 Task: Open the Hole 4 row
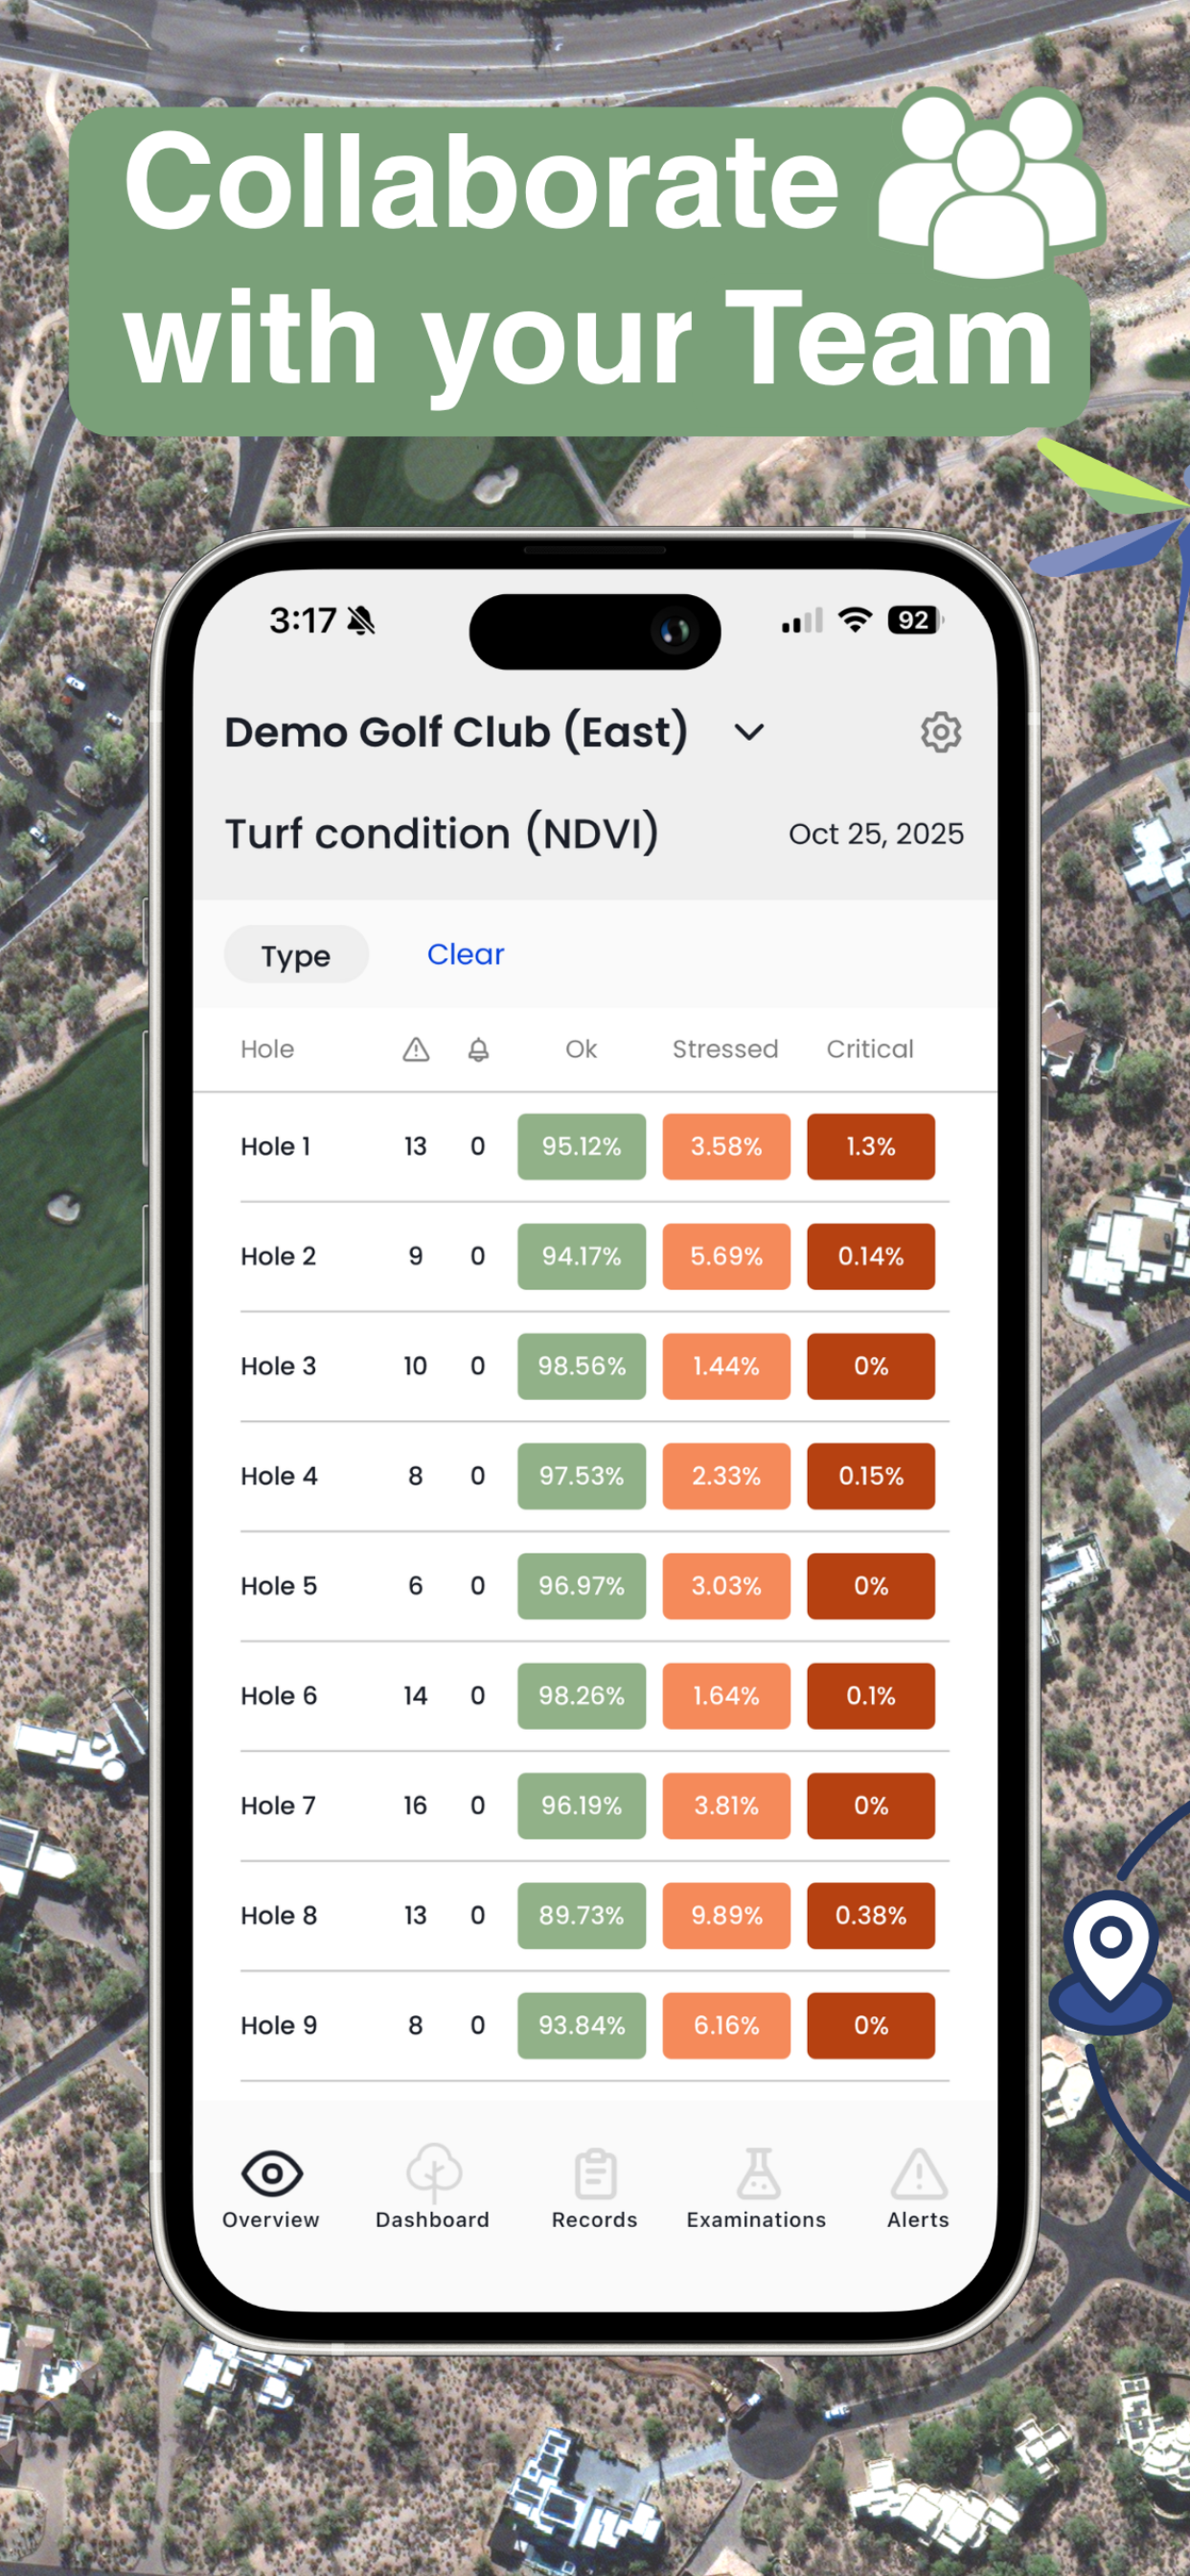[x=595, y=1477]
